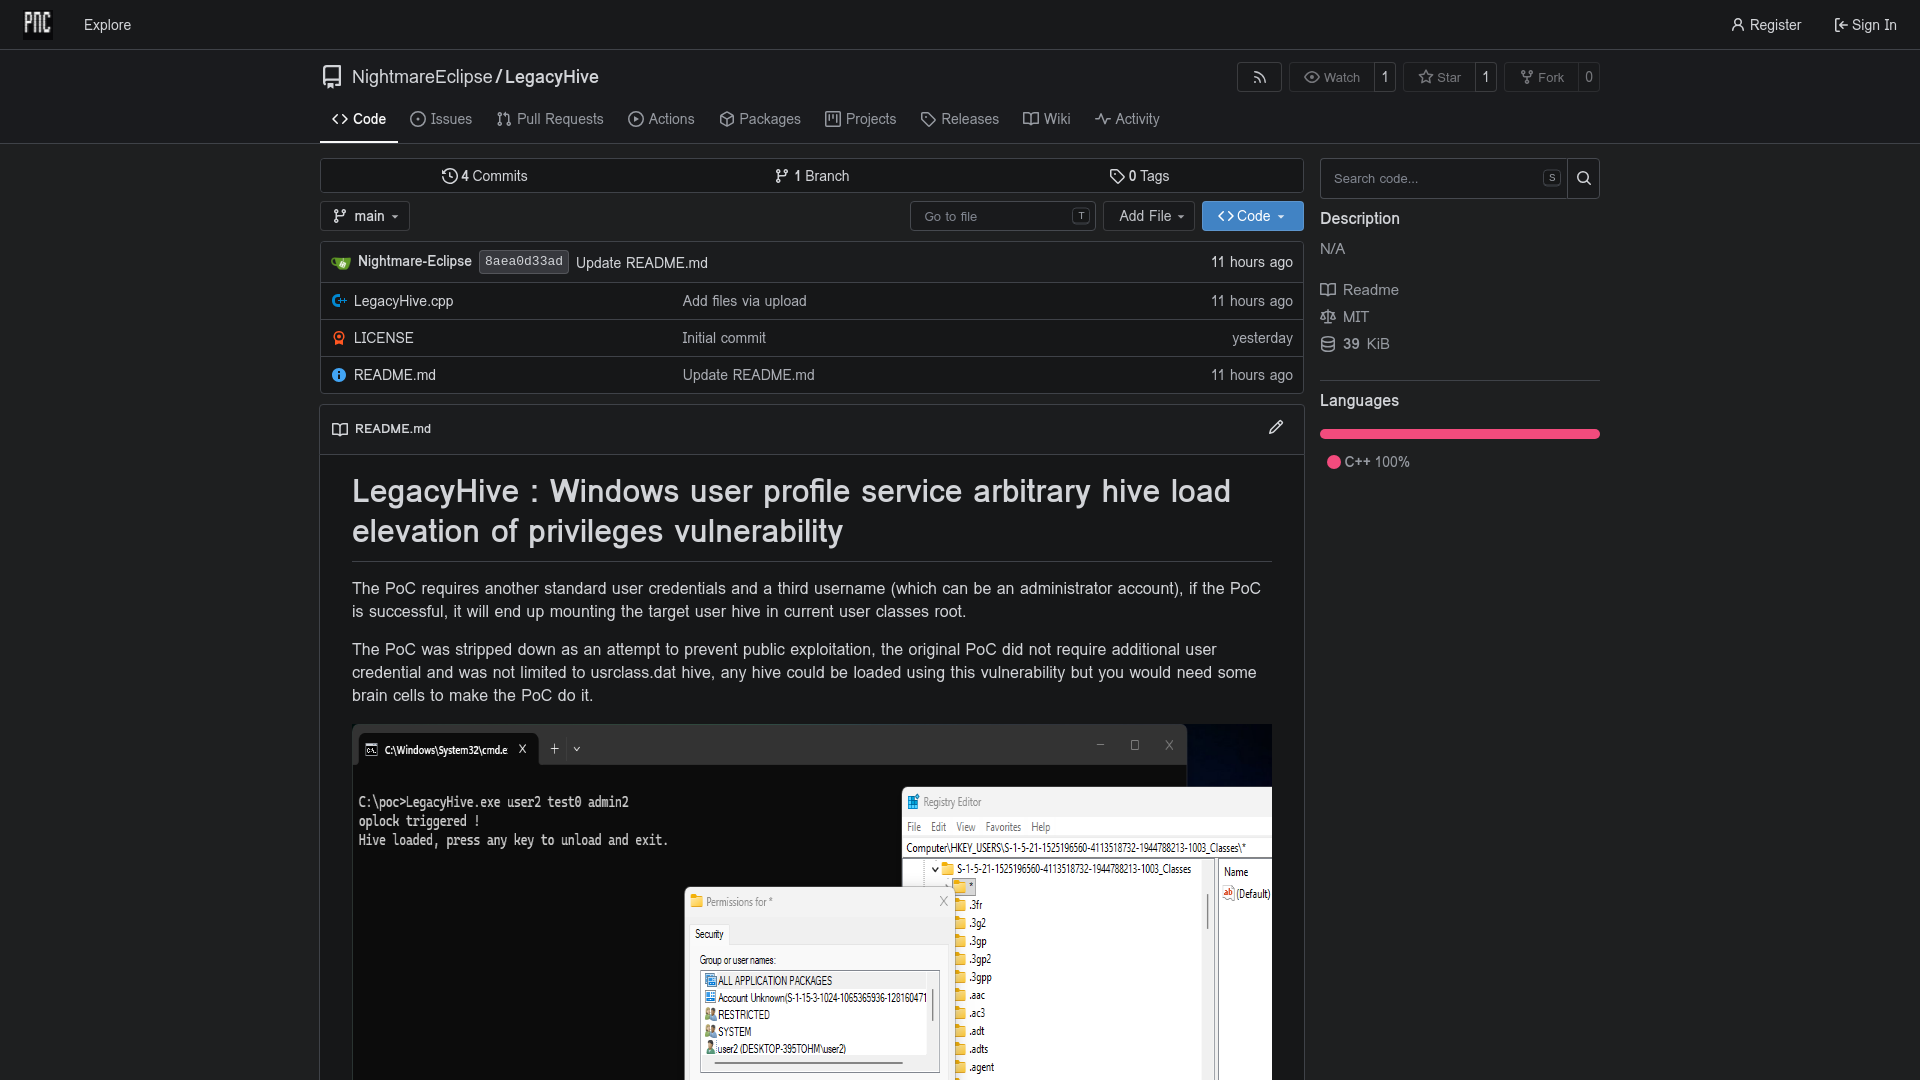The height and width of the screenshot is (1080, 1920).
Task: Open forks count next to Fork
Action: click(x=1589, y=77)
